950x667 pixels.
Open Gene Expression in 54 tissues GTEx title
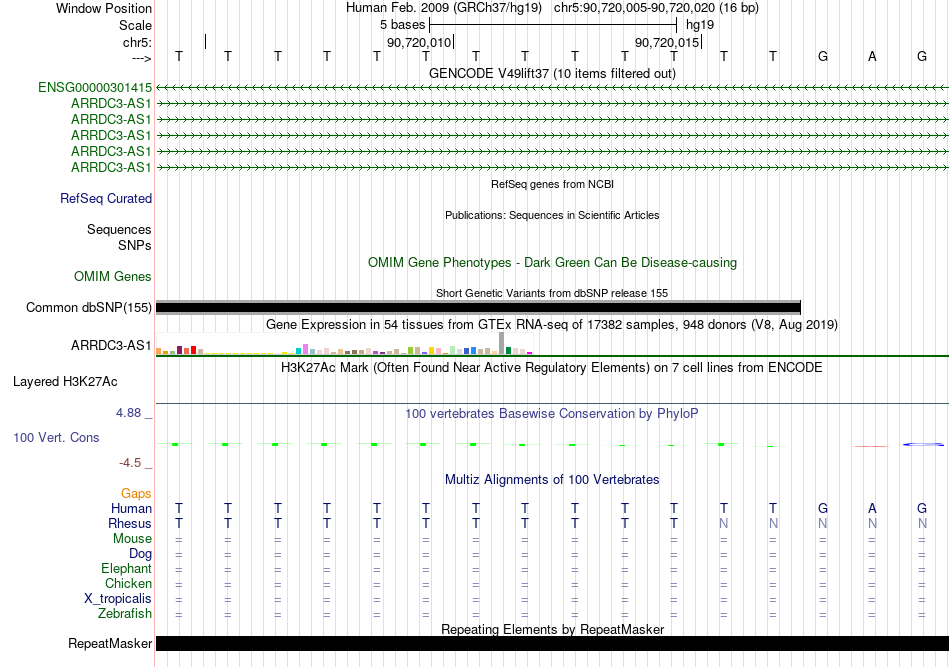pyautogui.click(x=552, y=324)
